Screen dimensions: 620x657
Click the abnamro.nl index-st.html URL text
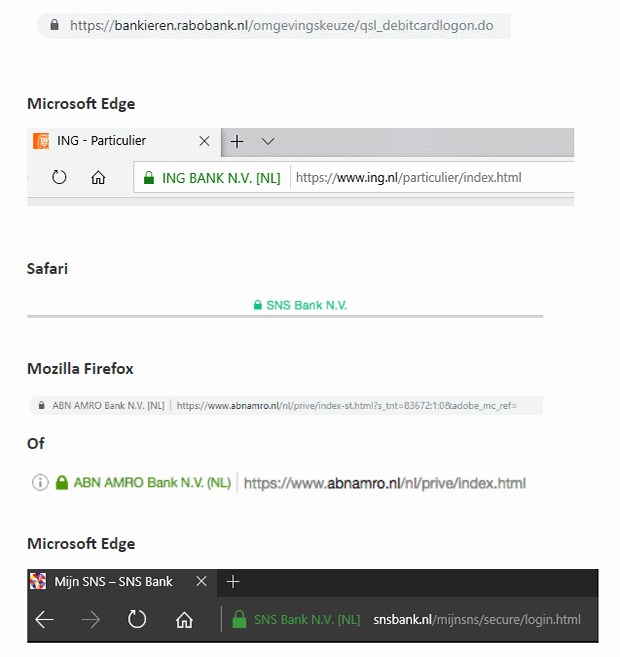click(x=346, y=406)
